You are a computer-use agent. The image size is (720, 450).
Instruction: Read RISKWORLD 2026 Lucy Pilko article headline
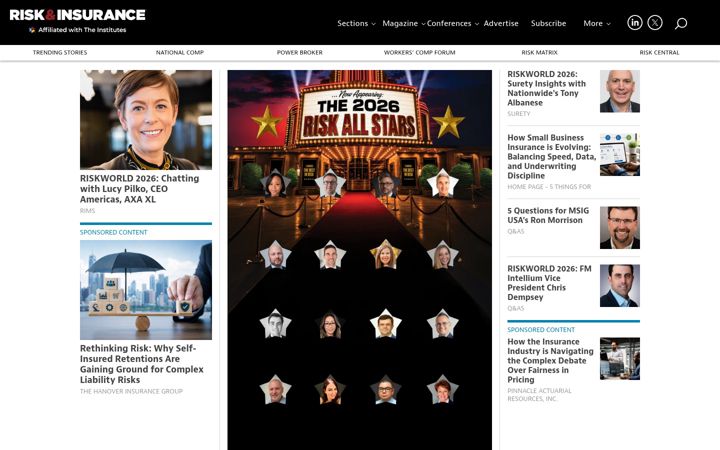coord(140,189)
